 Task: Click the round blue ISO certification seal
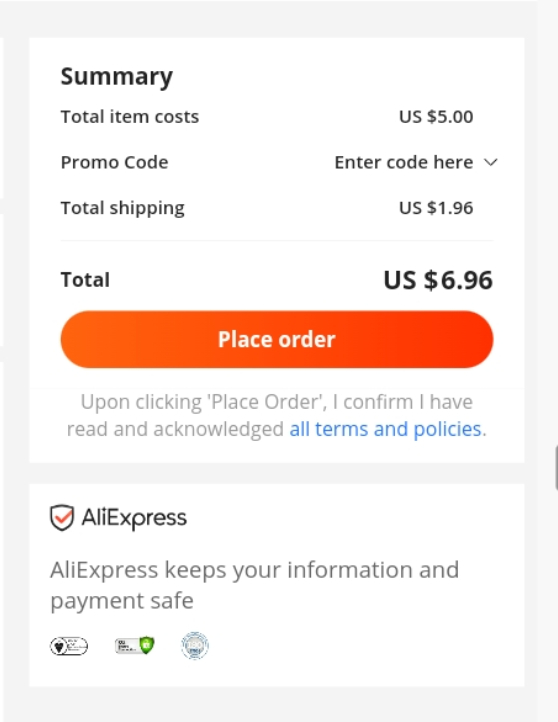click(195, 646)
